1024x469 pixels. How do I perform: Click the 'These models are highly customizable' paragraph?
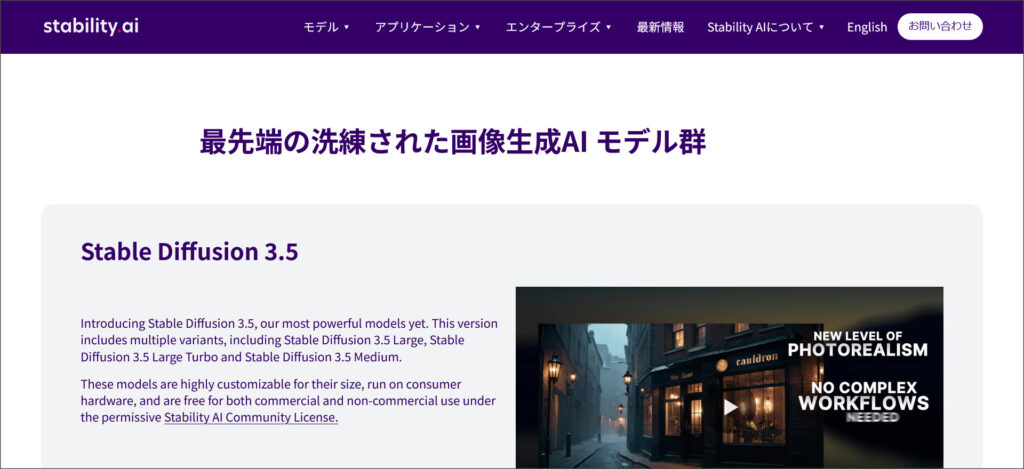[x=288, y=400]
